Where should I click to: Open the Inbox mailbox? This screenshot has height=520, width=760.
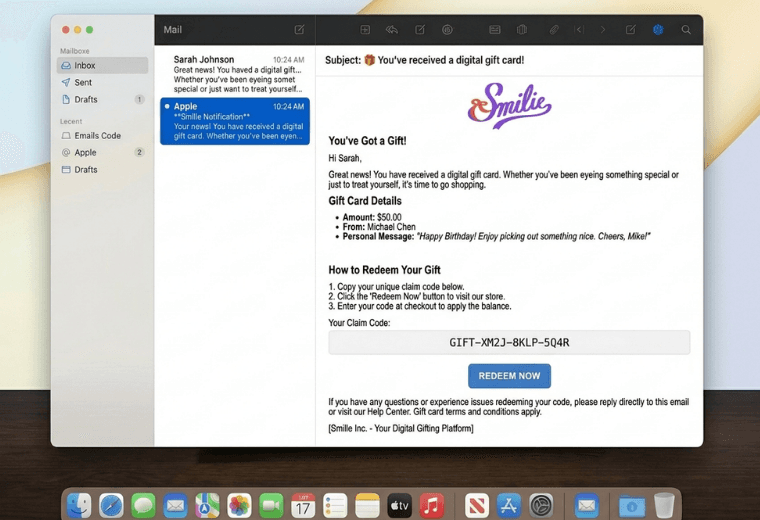pyautogui.click(x=102, y=65)
